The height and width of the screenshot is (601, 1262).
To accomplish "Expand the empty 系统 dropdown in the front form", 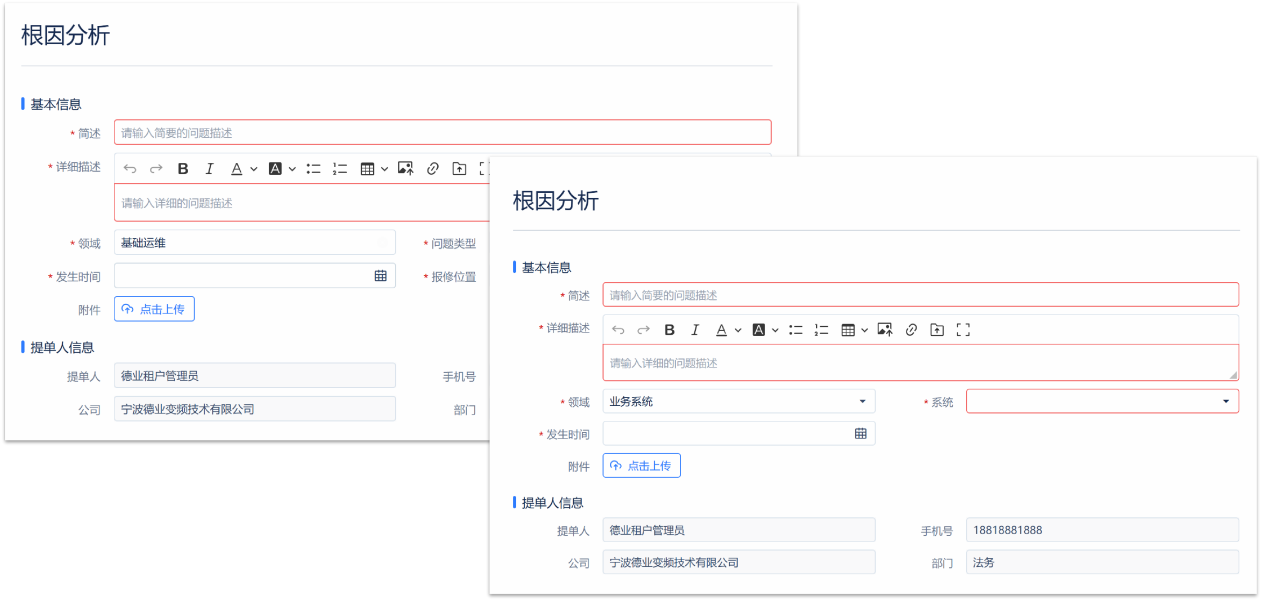I will pyautogui.click(x=1102, y=402).
